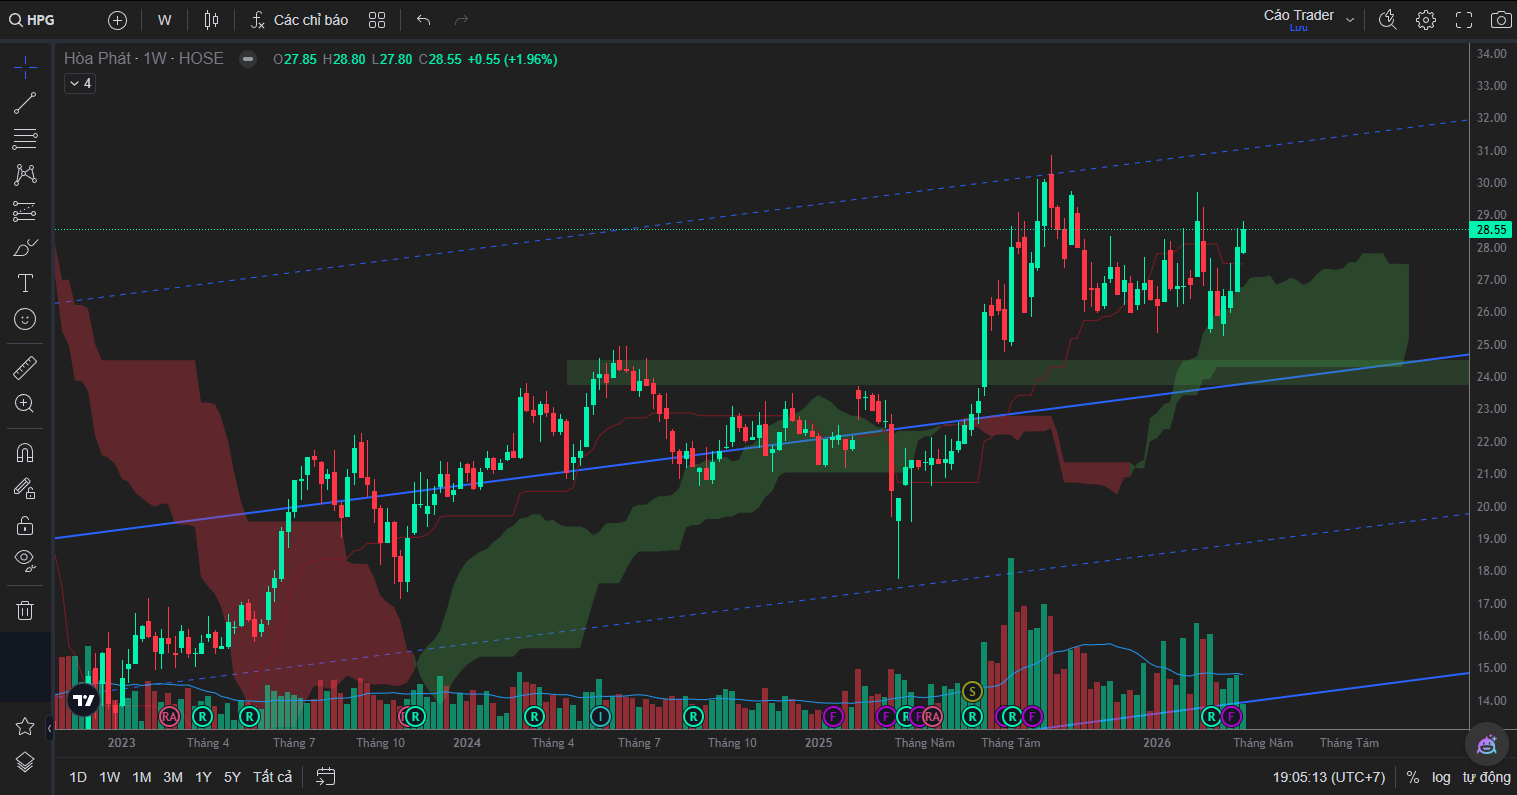This screenshot has width=1517, height=795.
Task: Select the zoom in tool
Action: click(x=25, y=404)
